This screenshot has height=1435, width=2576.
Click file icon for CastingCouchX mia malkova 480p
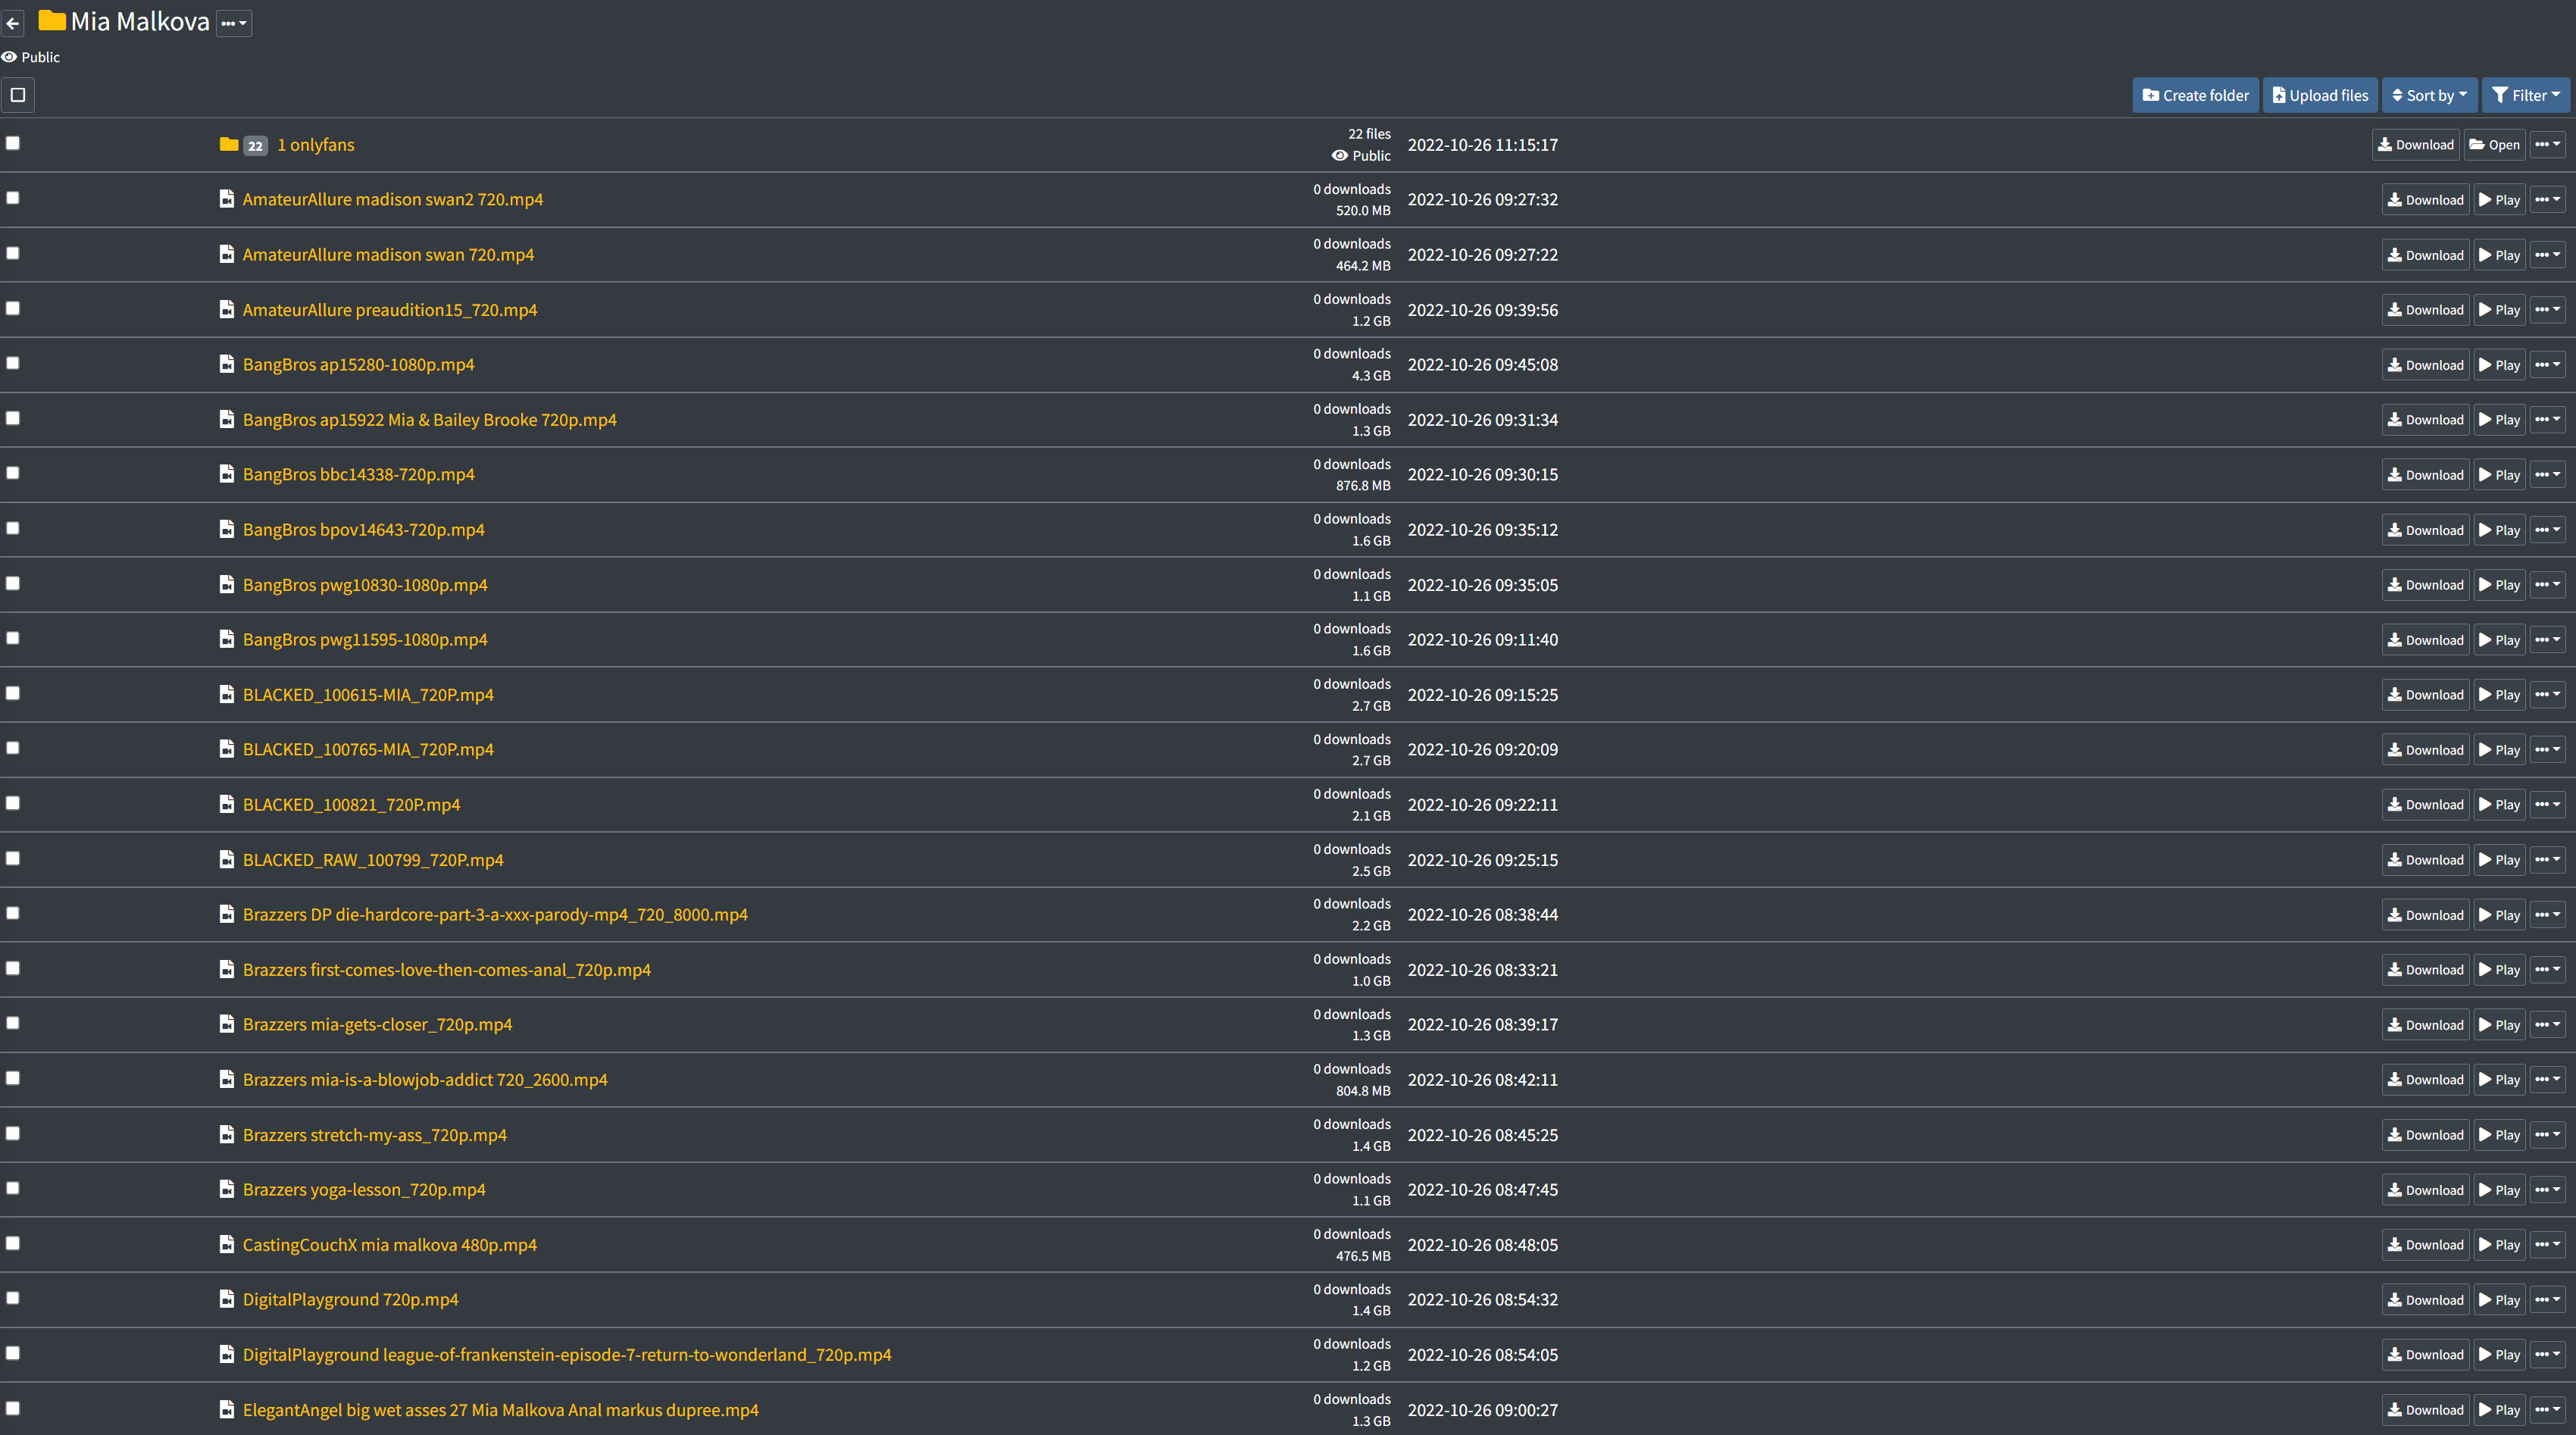pyautogui.click(x=227, y=1245)
